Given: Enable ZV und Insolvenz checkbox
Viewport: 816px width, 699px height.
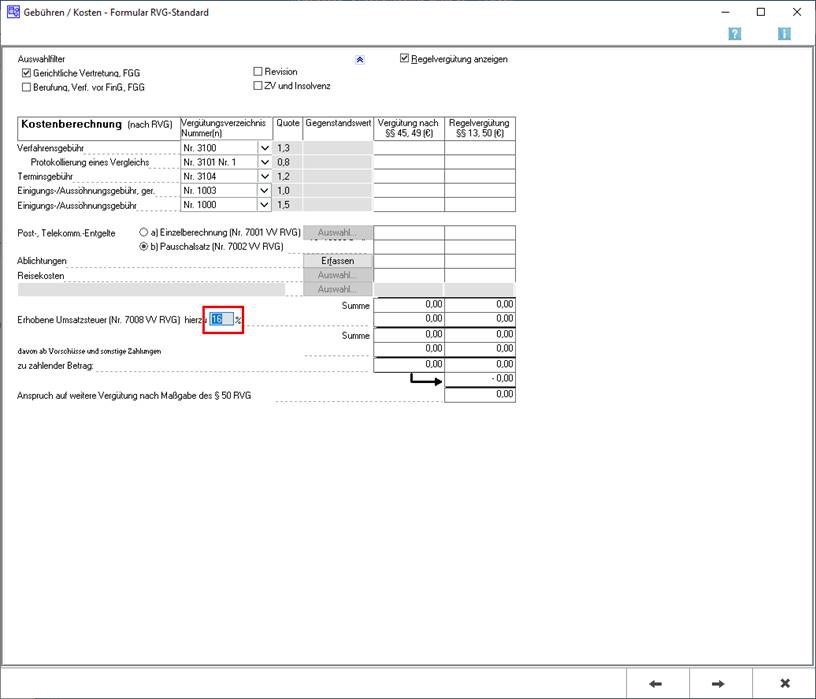Looking at the screenshot, I should 258,85.
